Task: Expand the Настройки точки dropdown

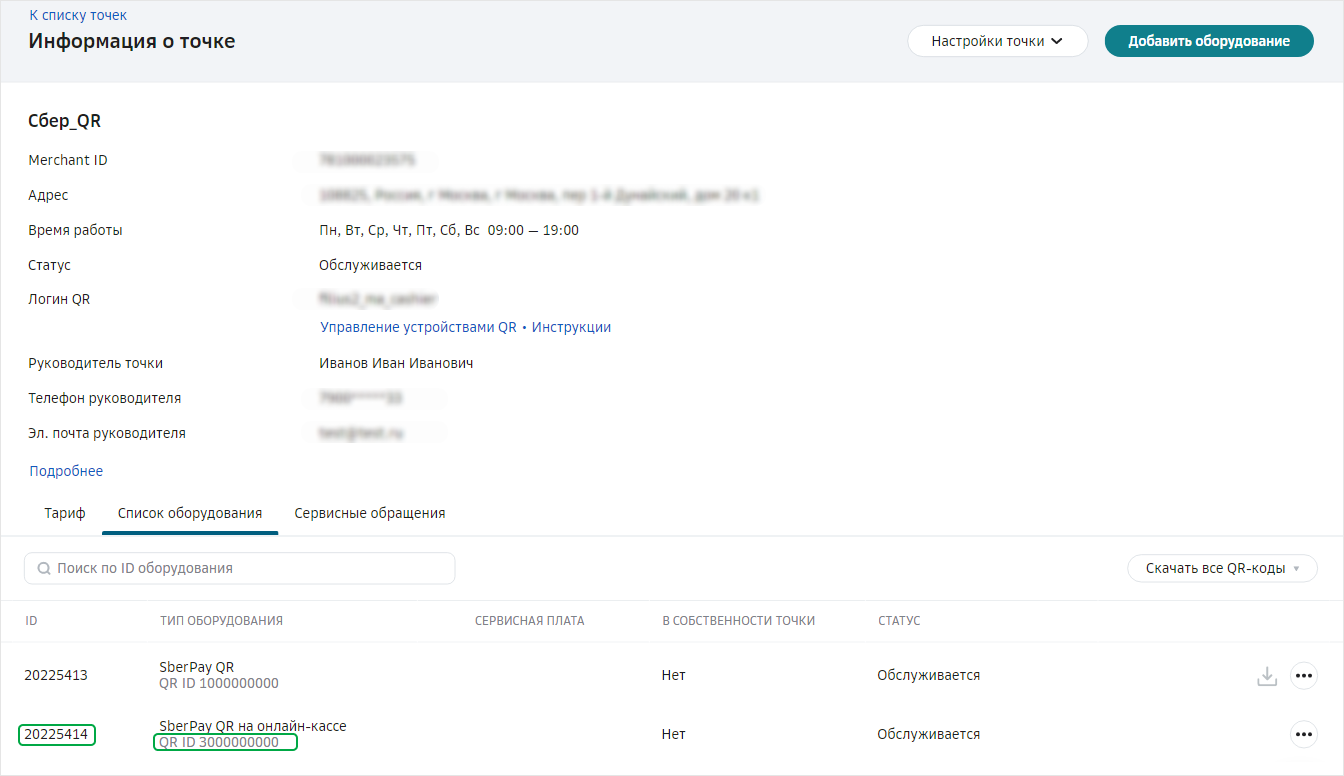Action: [997, 41]
